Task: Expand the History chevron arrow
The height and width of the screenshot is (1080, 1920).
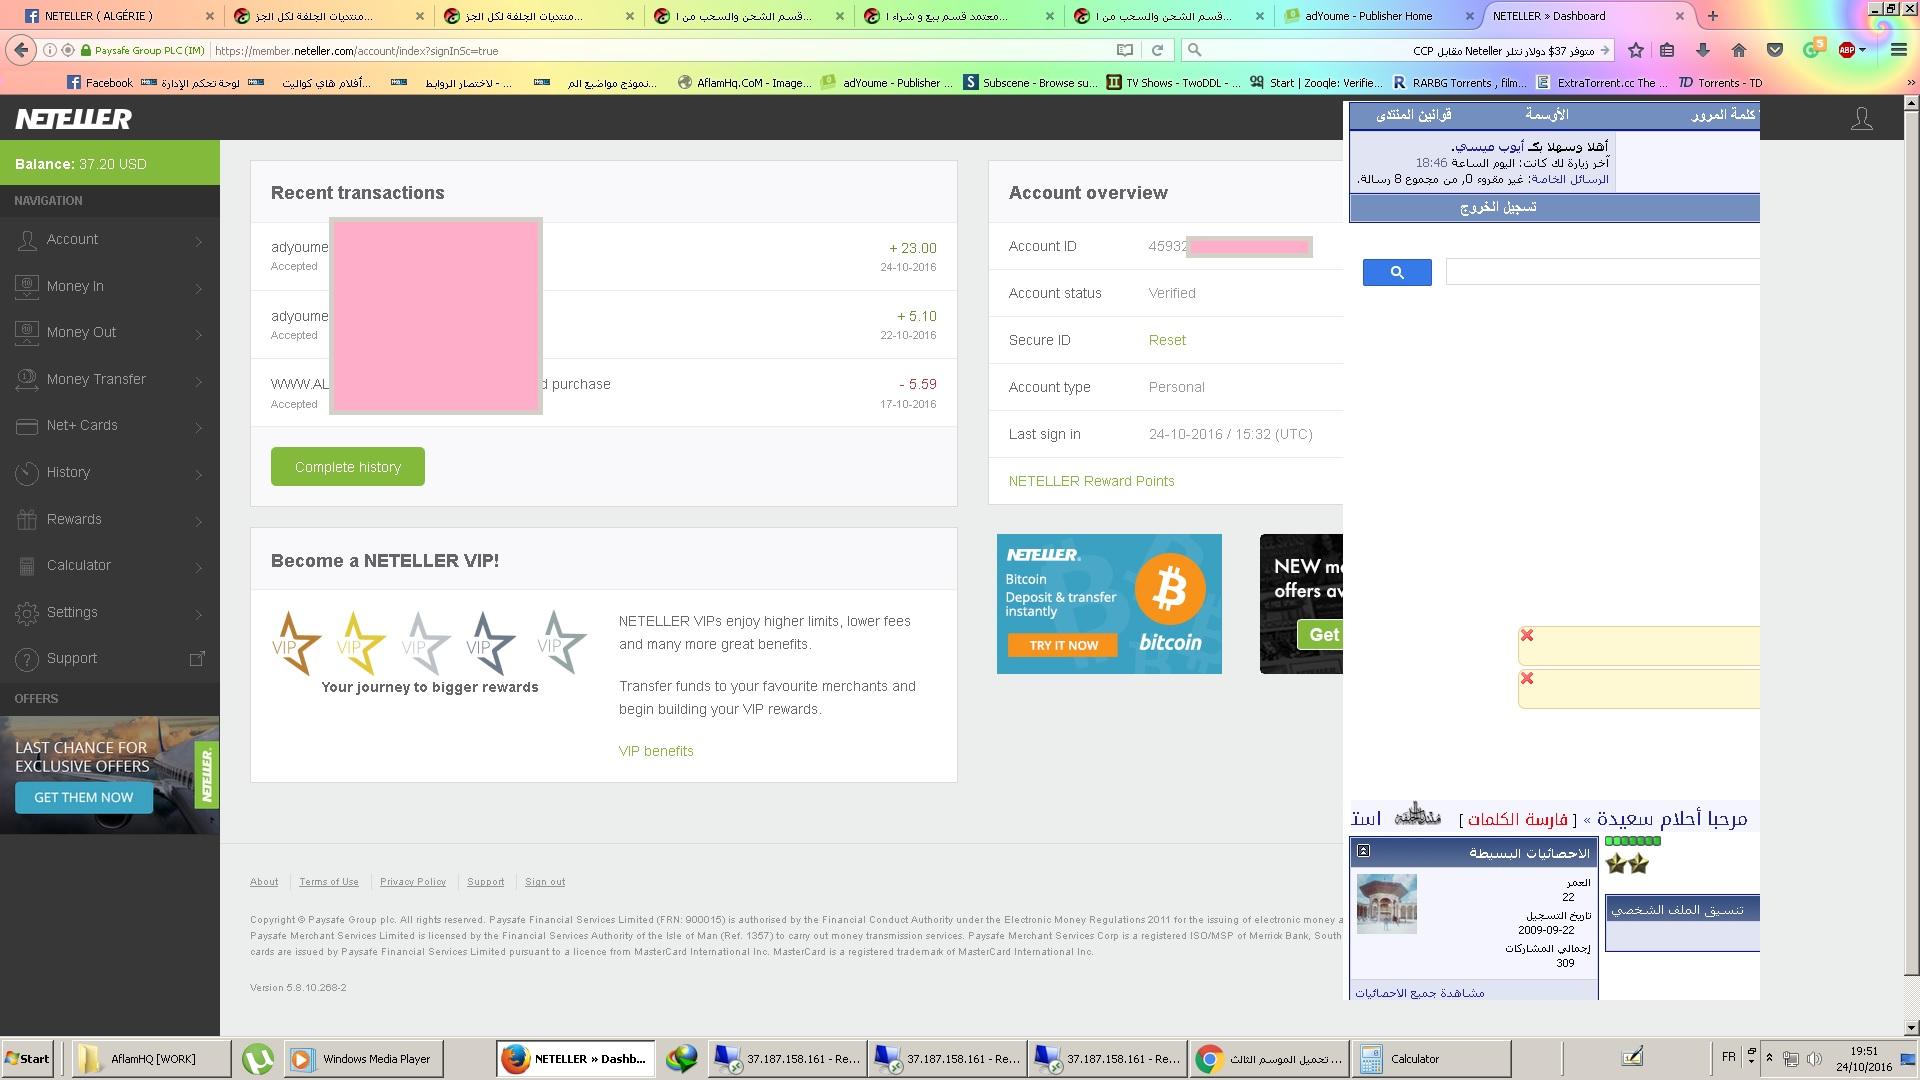Action: tap(199, 474)
